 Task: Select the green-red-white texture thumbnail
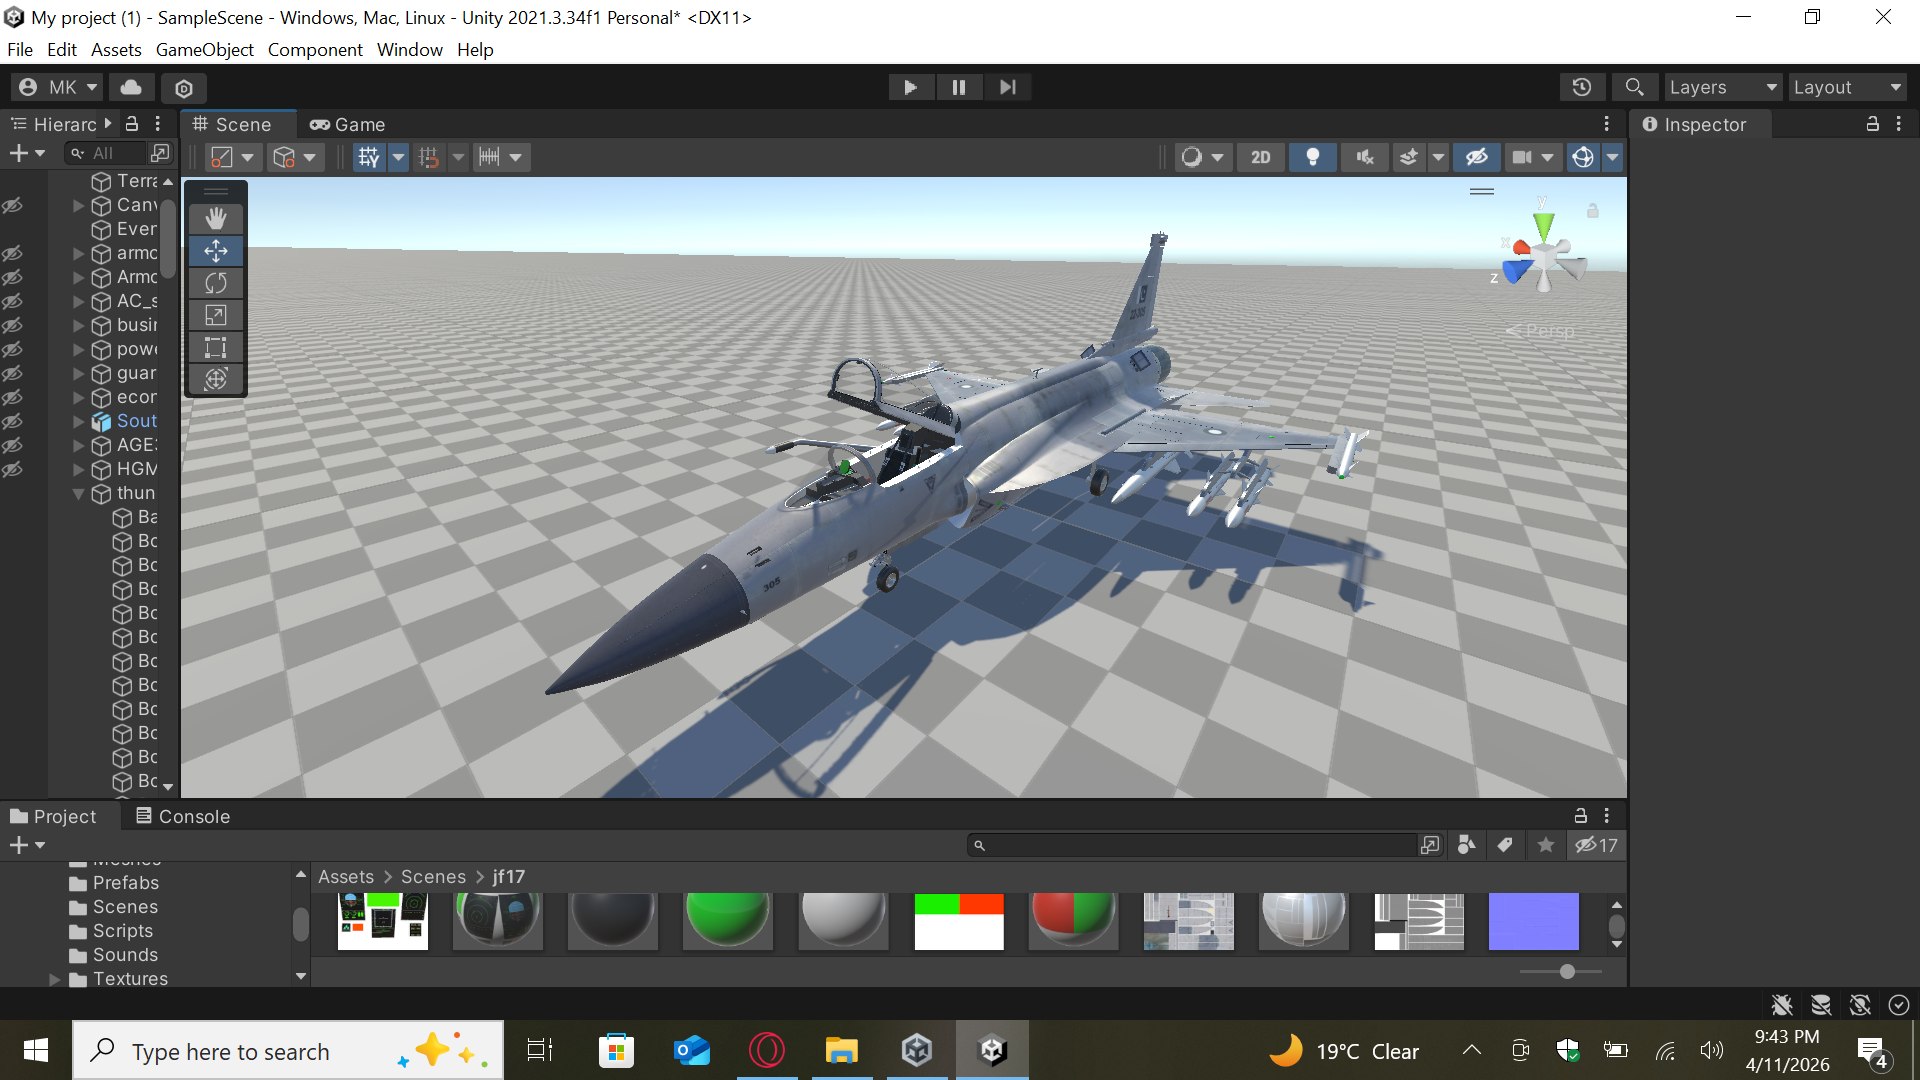click(x=959, y=921)
